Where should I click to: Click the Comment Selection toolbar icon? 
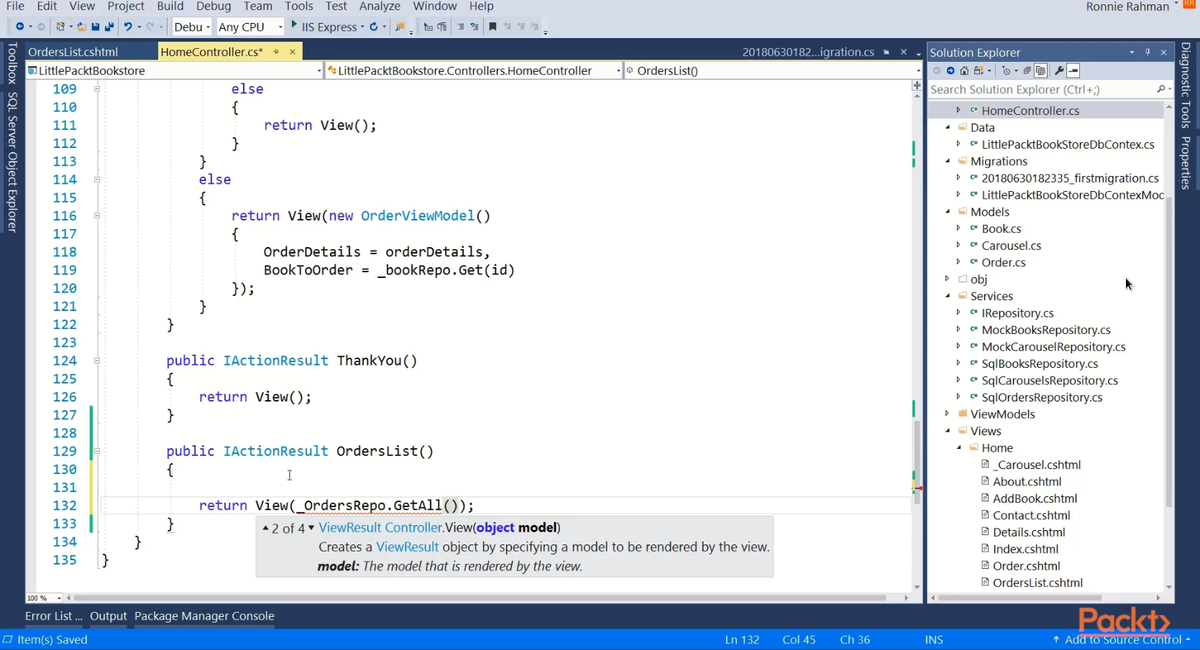460,26
